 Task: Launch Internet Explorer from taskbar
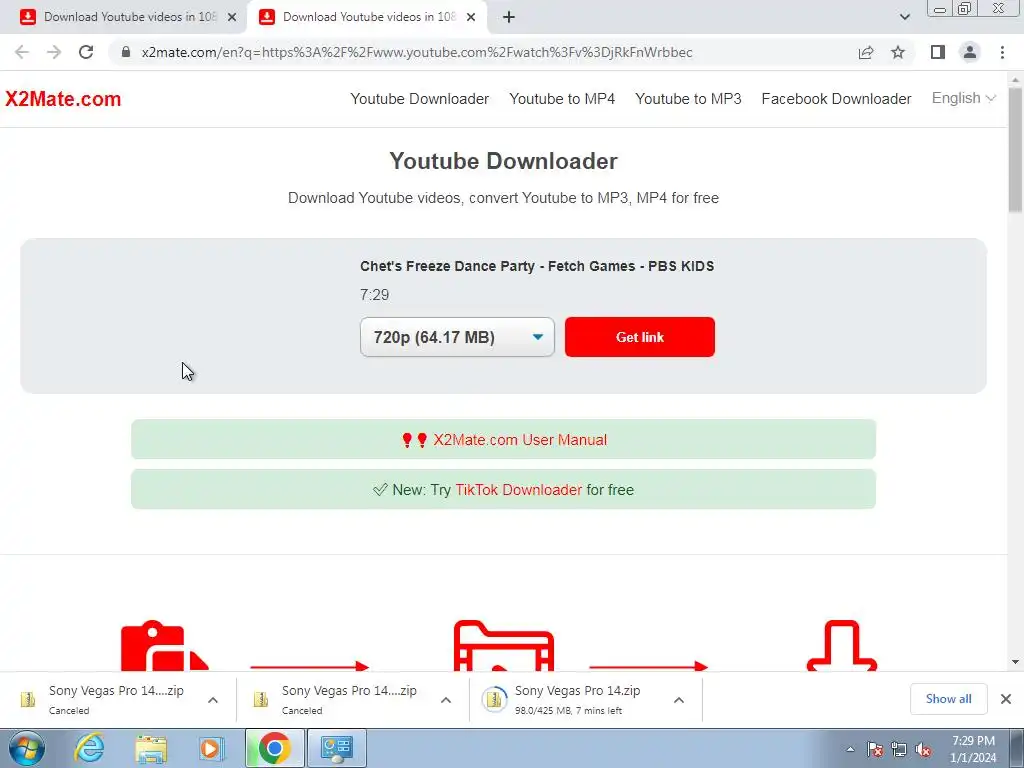pyautogui.click(x=89, y=748)
